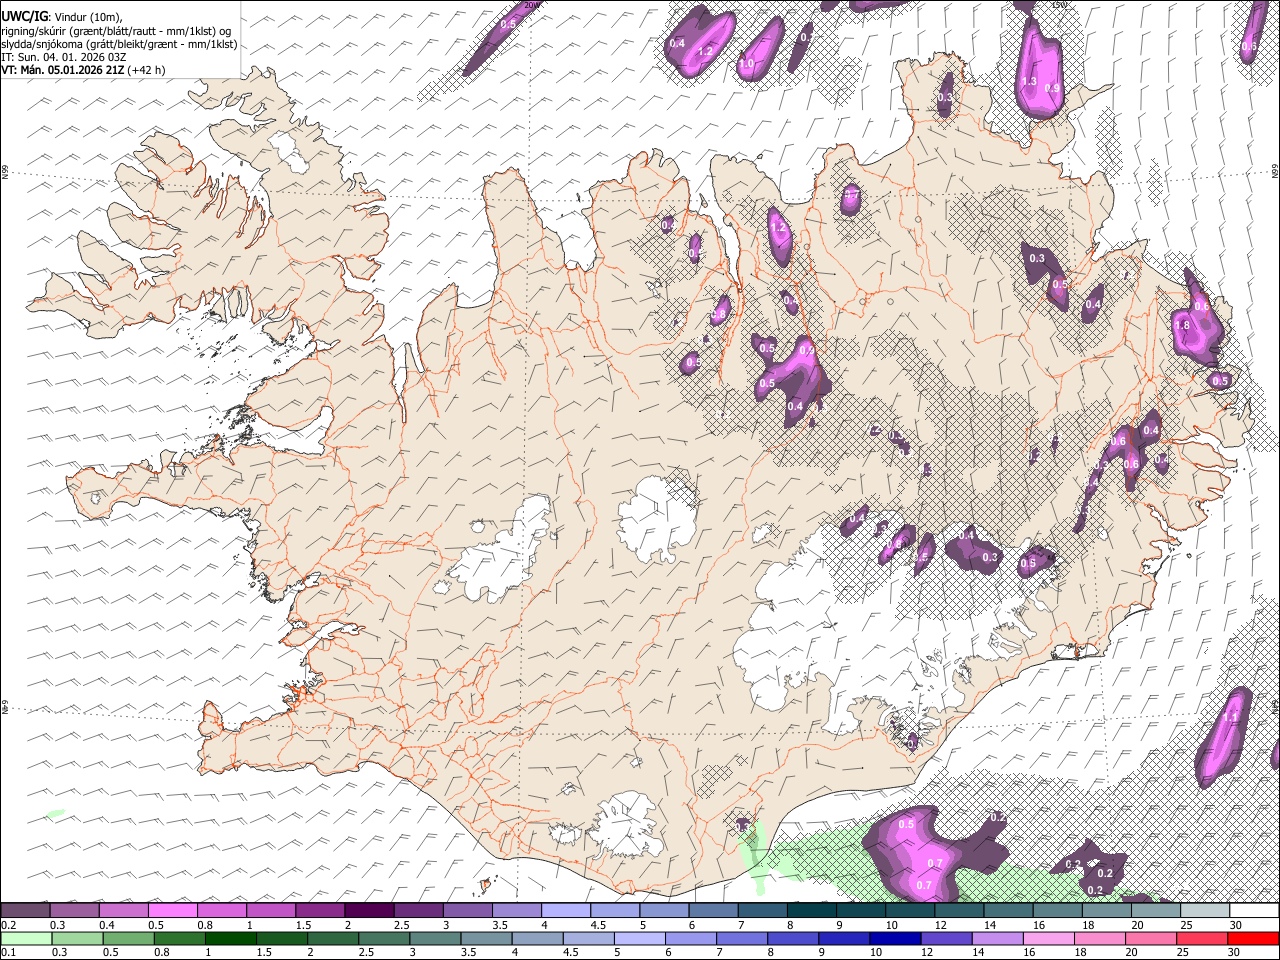Select the "VT: Mán. 05.01.2026 21Z" valid time

[x=62, y=70]
